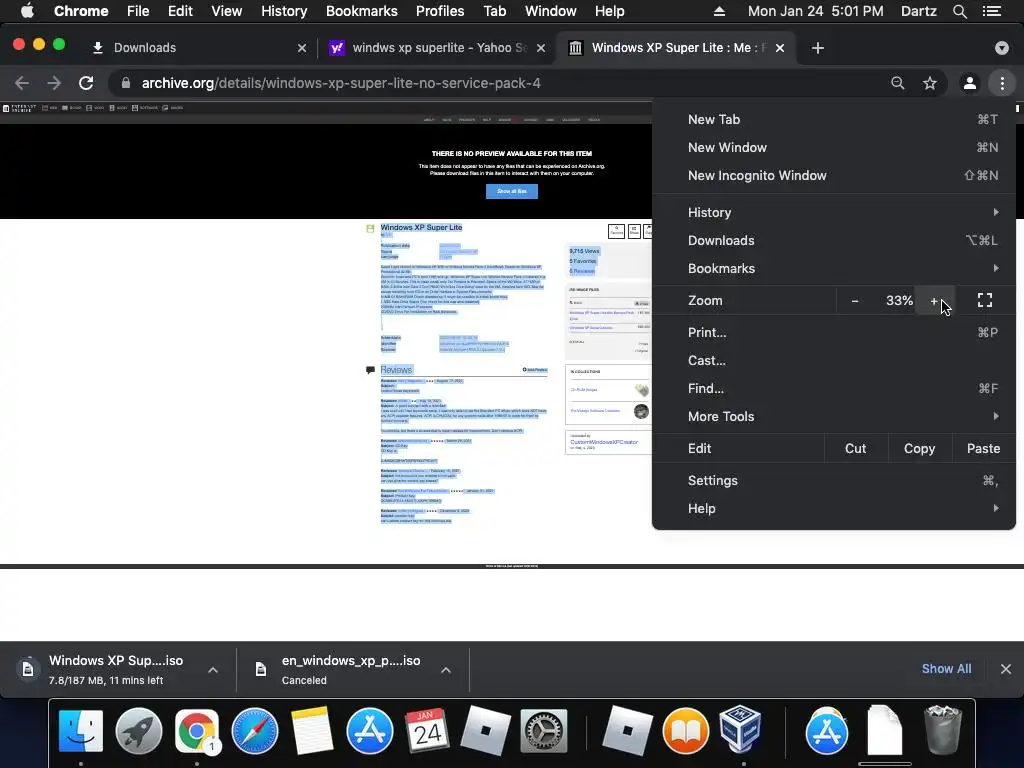The height and width of the screenshot is (768, 1024).
Task: Select Find... from the menu
Action: pyautogui.click(x=834, y=389)
